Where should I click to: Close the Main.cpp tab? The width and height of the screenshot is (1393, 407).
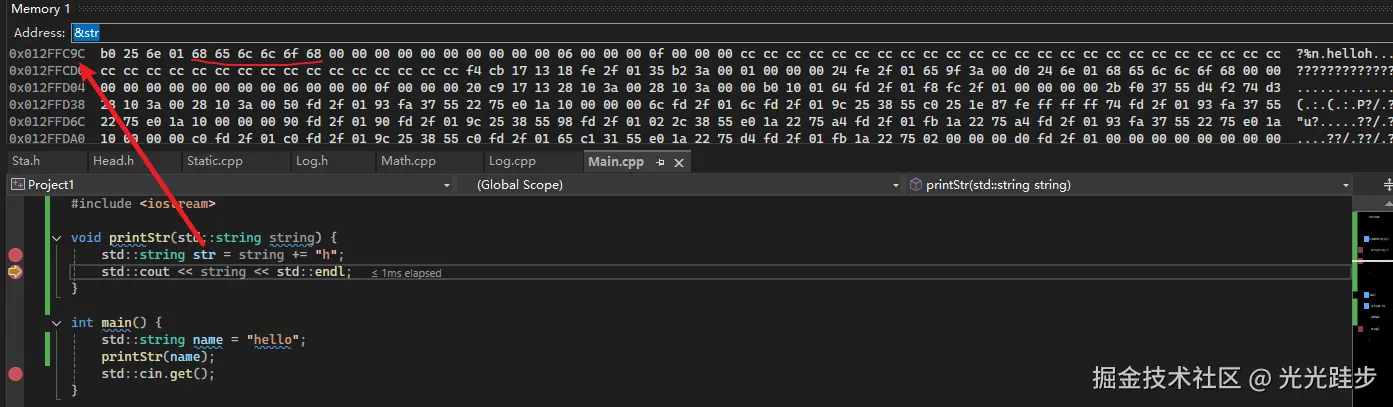(677, 162)
